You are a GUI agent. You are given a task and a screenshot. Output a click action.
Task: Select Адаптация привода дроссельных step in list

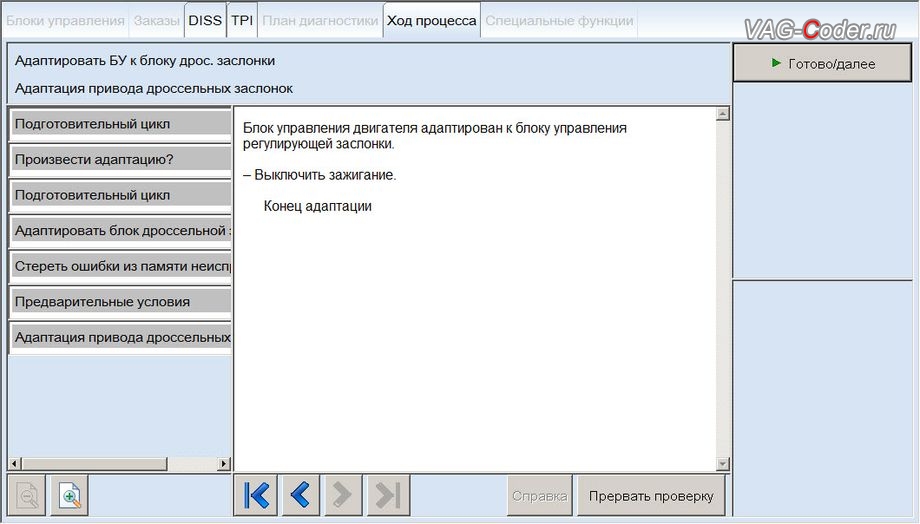point(120,337)
